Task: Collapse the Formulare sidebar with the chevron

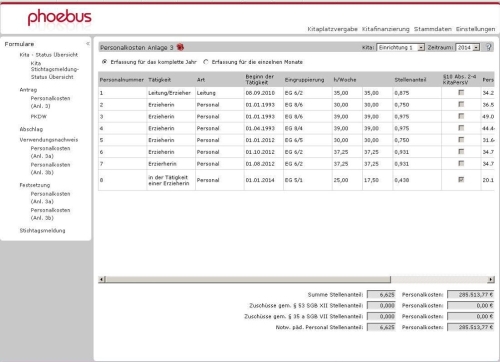Action: coord(87,44)
